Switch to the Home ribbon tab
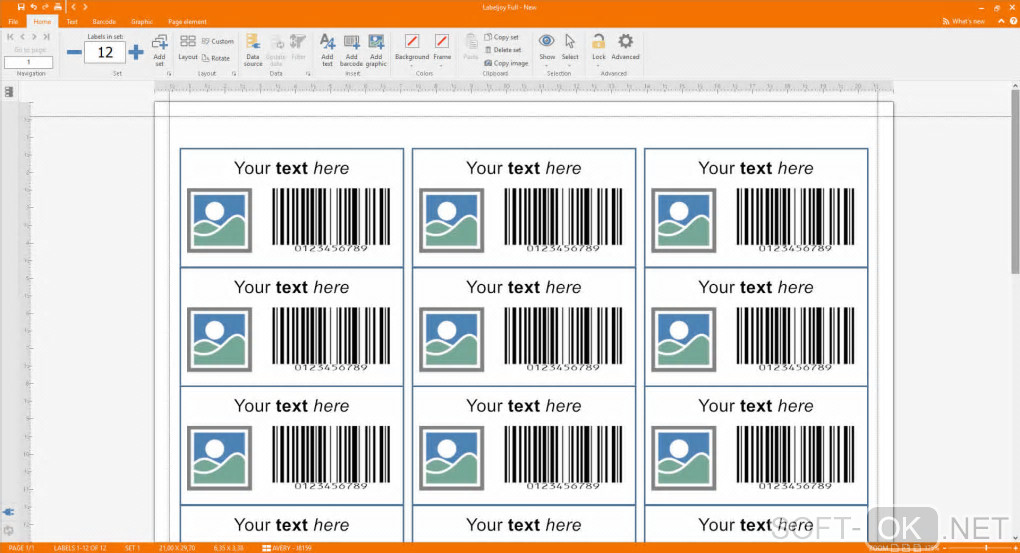Image resolution: width=1020 pixels, height=553 pixels. tap(42, 21)
